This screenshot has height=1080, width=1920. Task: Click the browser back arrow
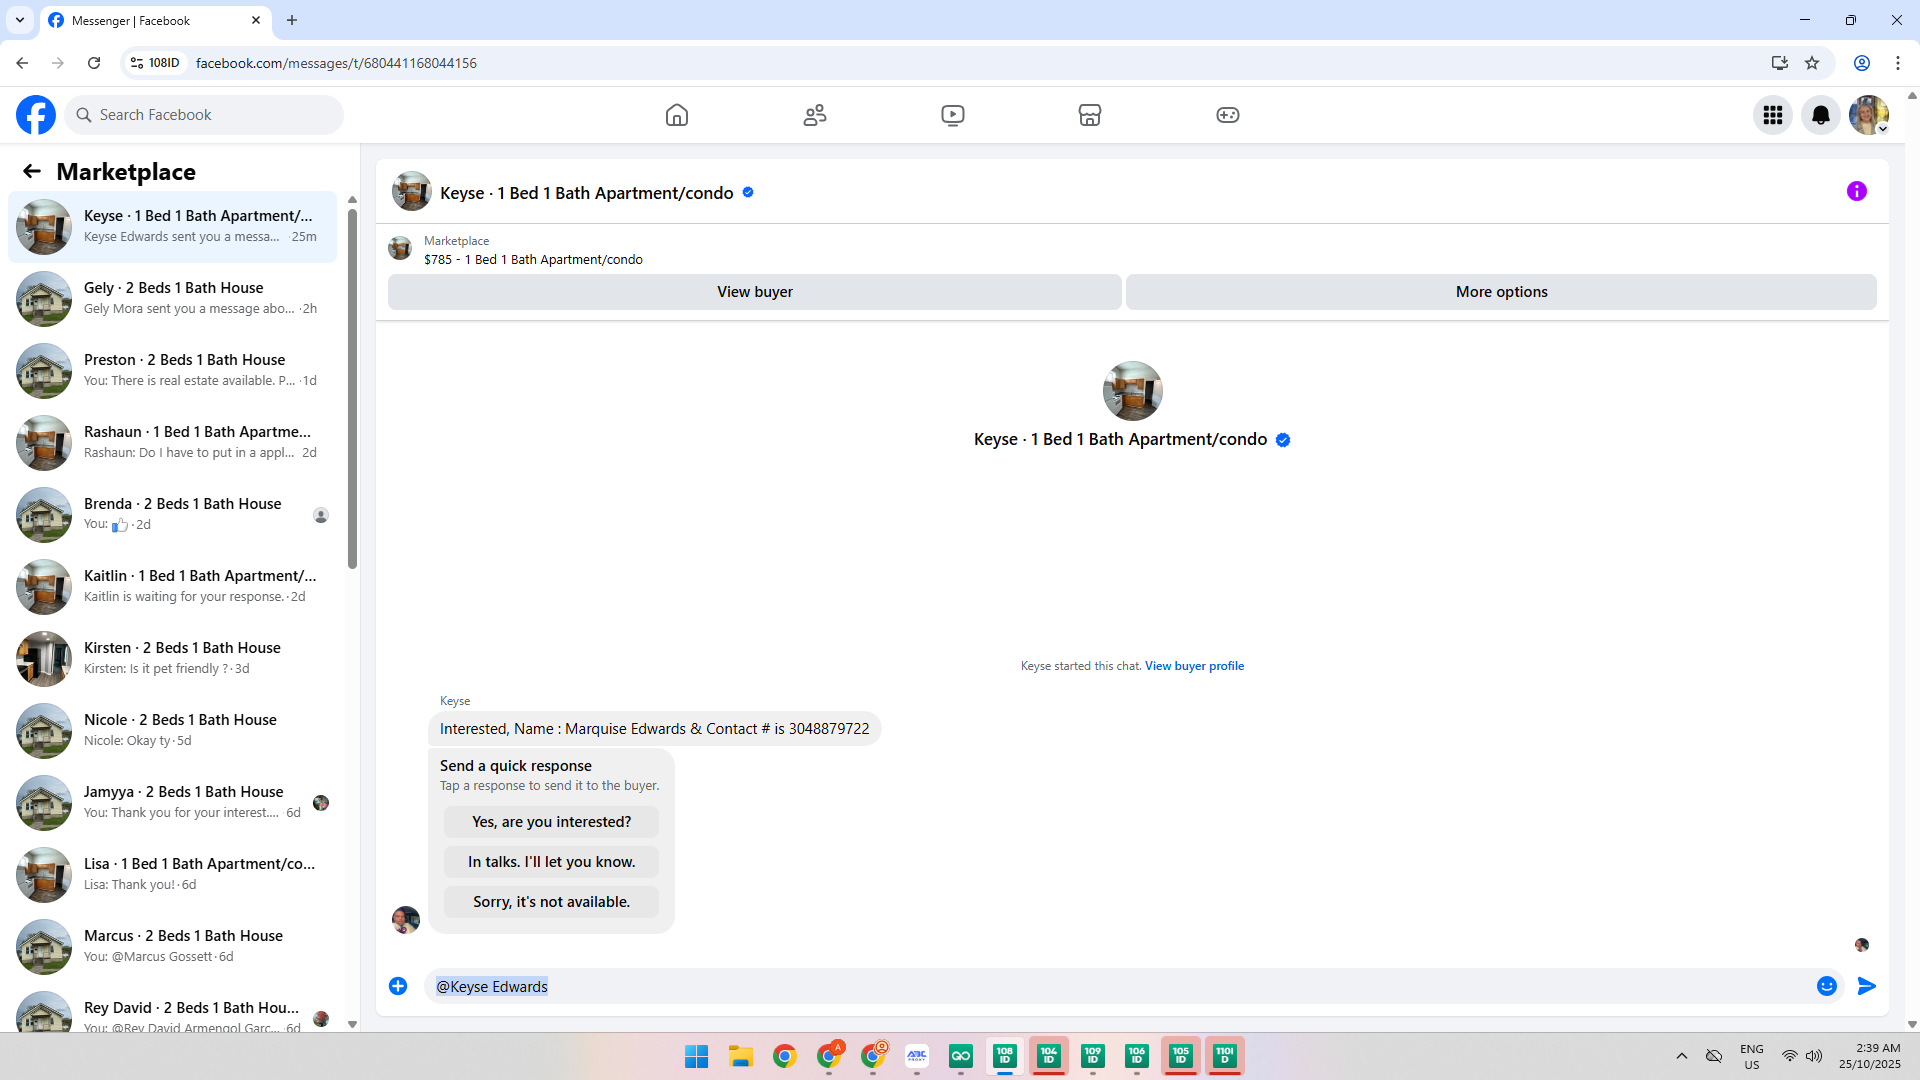[x=22, y=63]
